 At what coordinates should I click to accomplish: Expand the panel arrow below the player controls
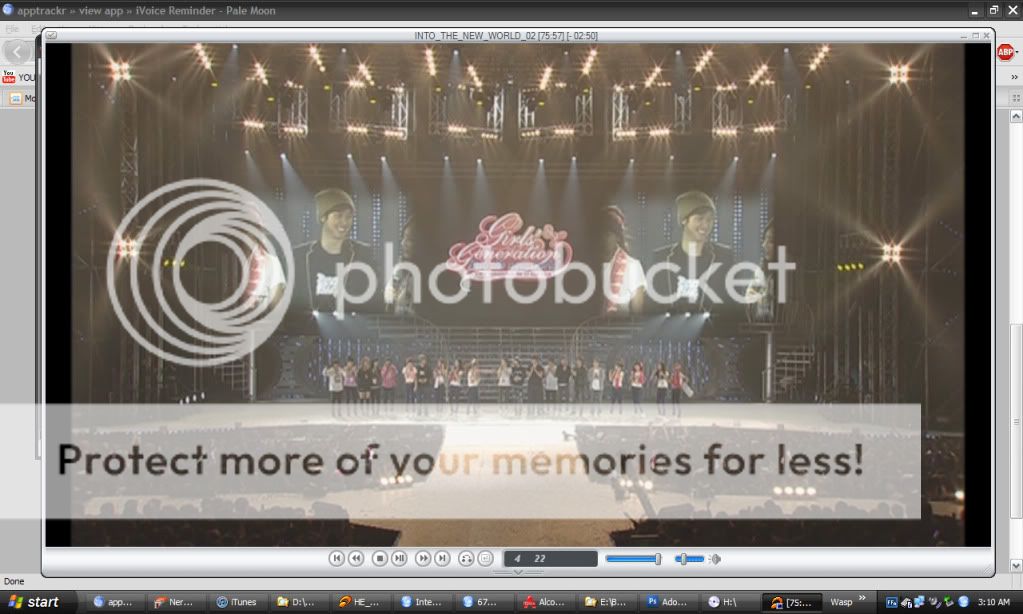coord(518,572)
